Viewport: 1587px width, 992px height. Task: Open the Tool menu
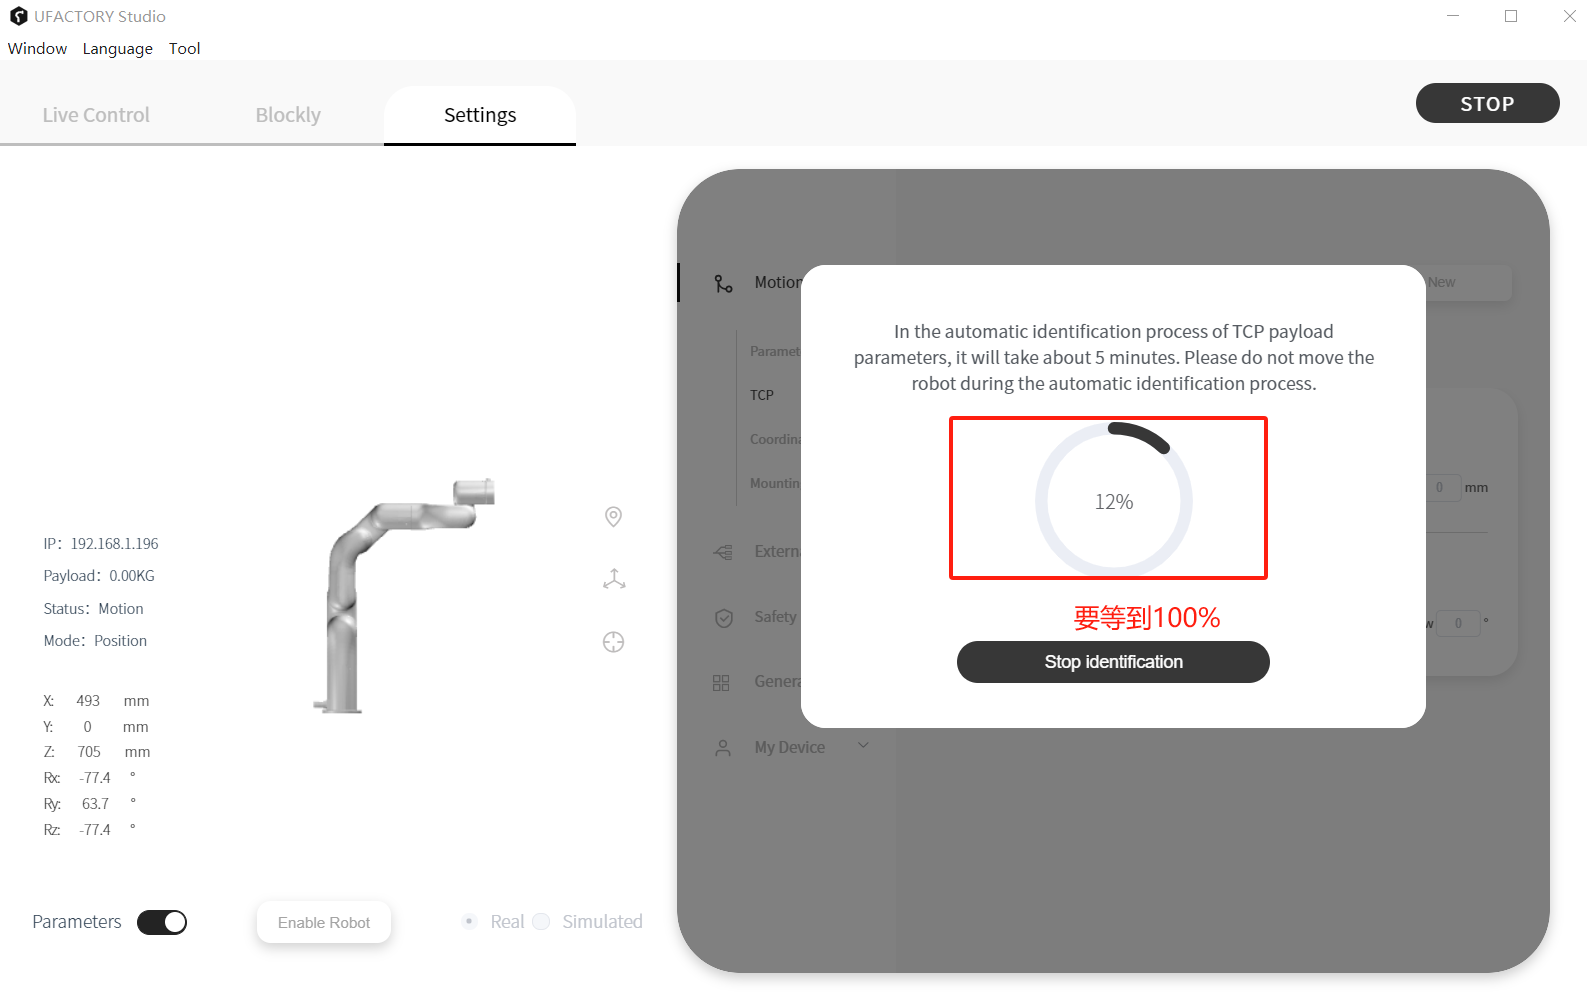click(x=184, y=49)
